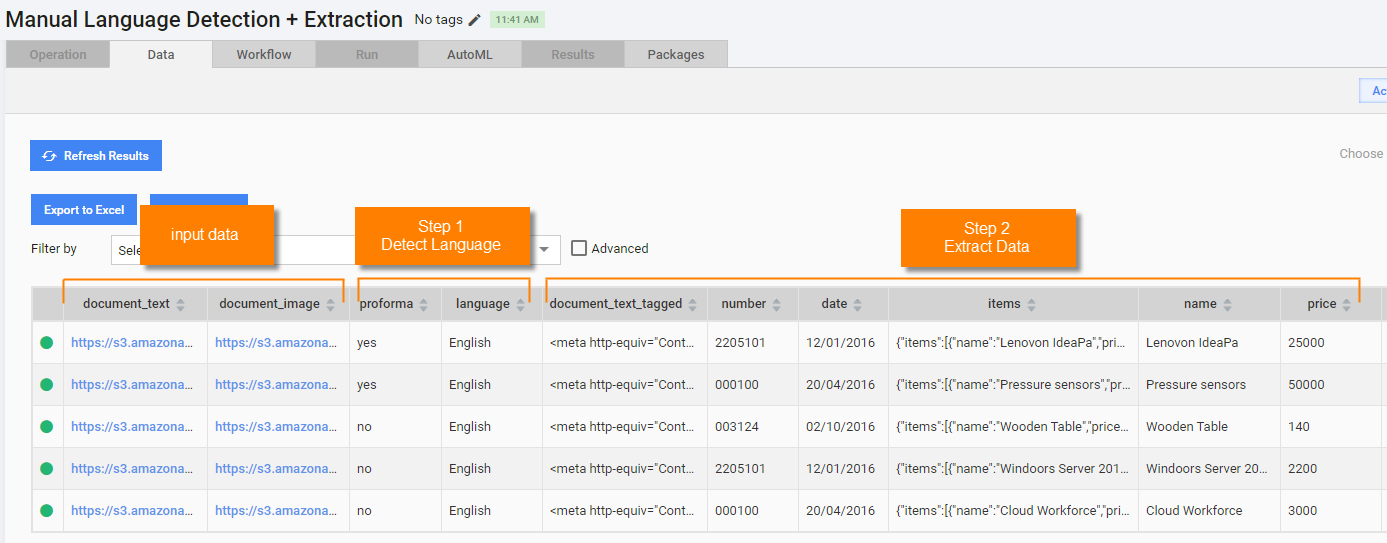This screenshot has width=1387, height=543.
Task: Toggle the Advanced checkbox
Action: (x=579, y=248)
